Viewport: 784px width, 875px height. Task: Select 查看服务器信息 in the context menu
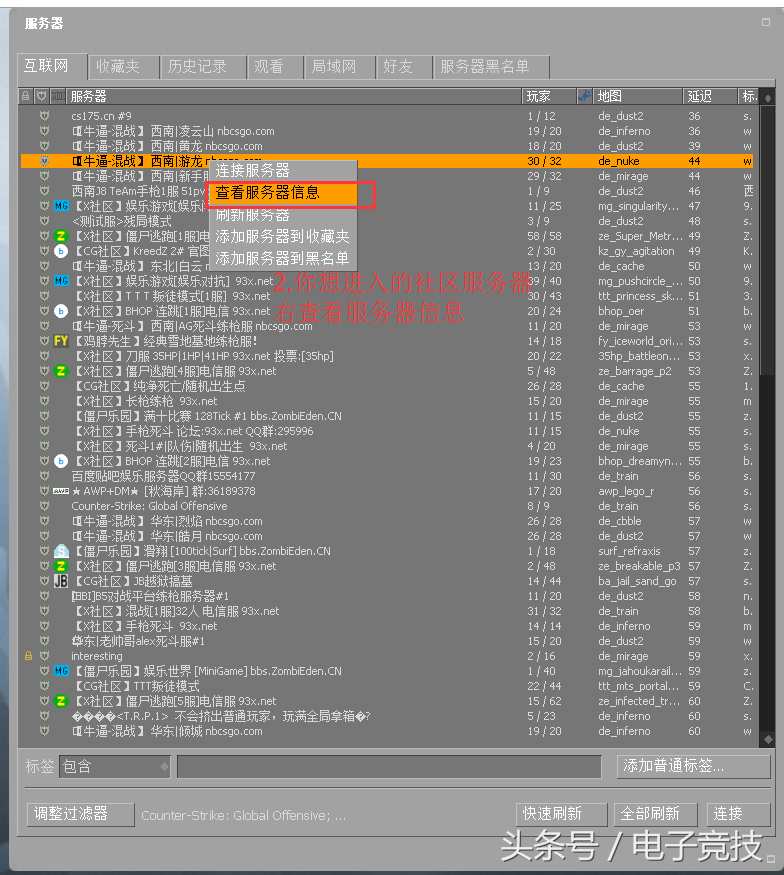click(267, 193)
